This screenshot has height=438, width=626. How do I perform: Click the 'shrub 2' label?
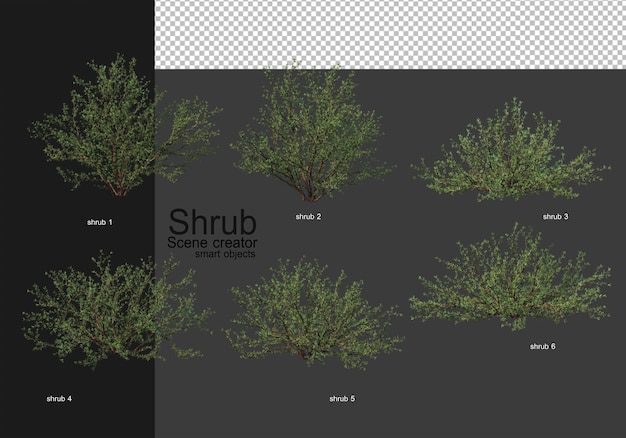point(308,216)
